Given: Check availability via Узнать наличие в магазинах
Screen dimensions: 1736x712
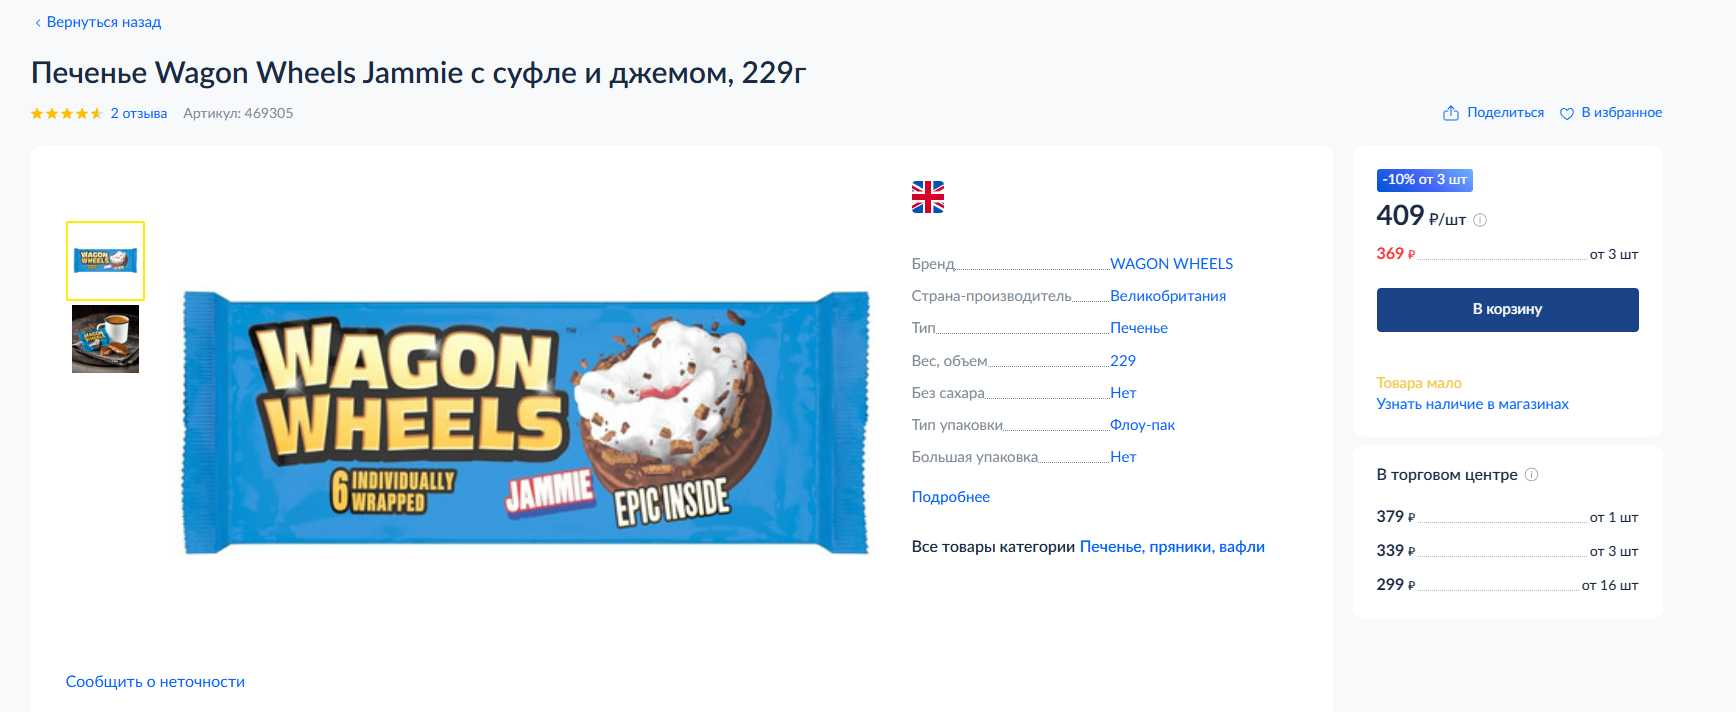Looking at the screenshot, I should (x=1472, y=404).
